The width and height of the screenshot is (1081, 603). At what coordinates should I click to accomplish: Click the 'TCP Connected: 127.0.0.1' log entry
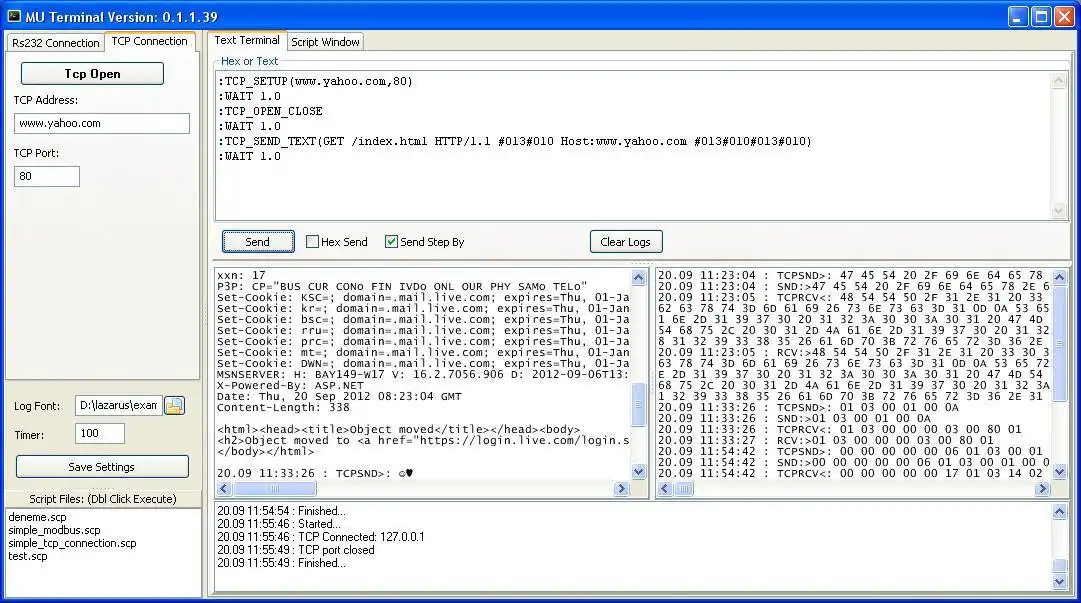pyautogui.click(x=321, y=537)
